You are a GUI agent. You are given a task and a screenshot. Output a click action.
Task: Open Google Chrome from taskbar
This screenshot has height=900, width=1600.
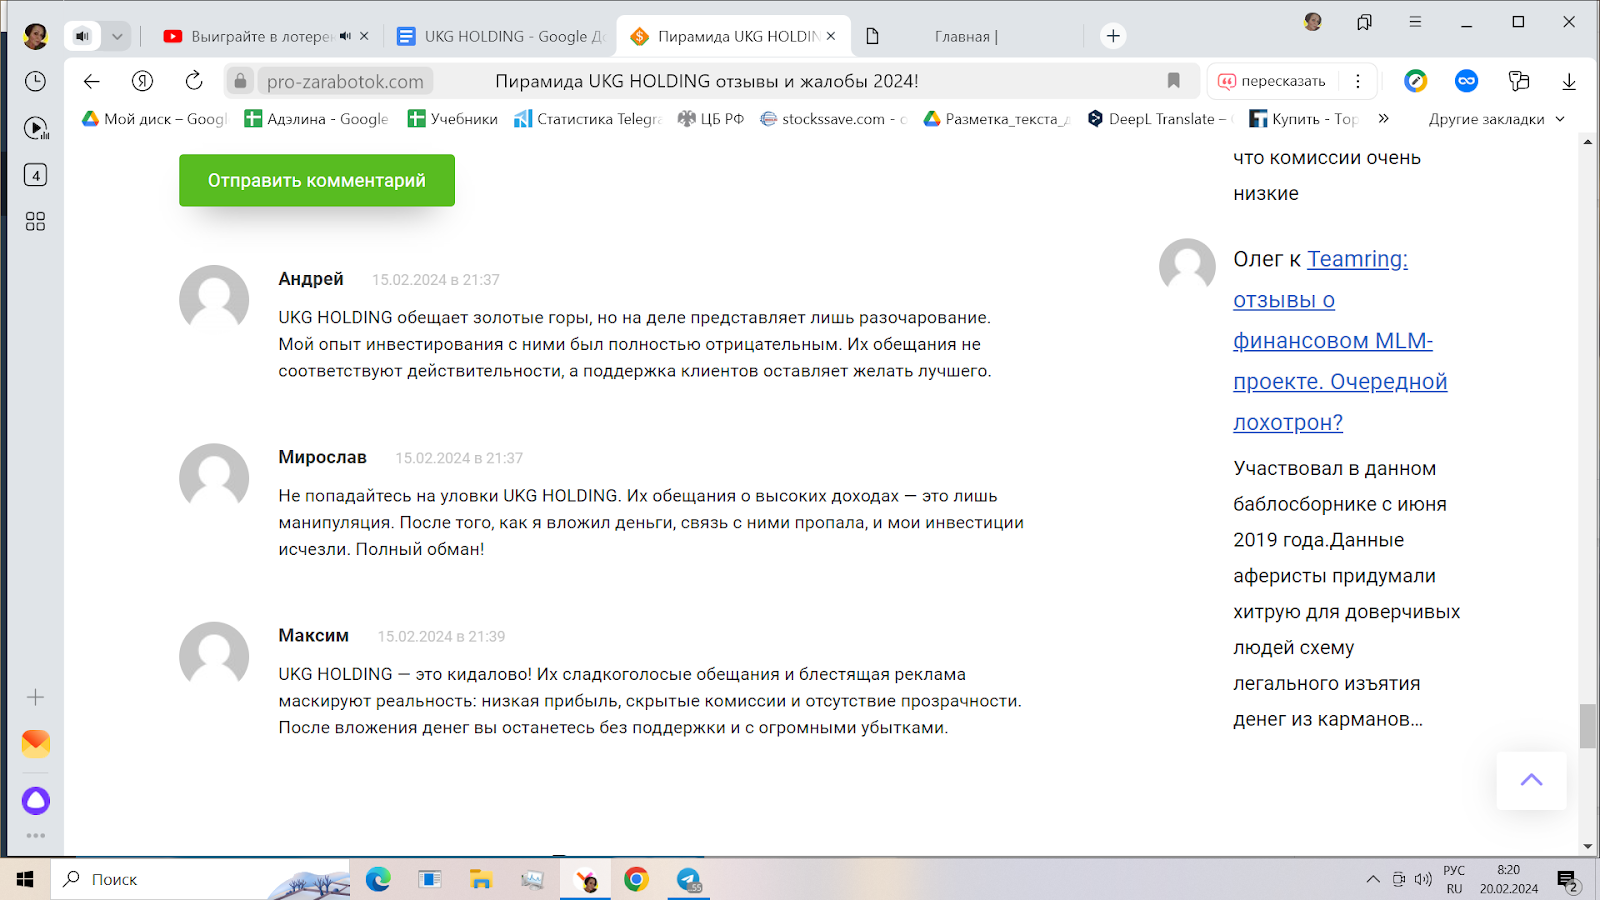(x=636, y=879)
